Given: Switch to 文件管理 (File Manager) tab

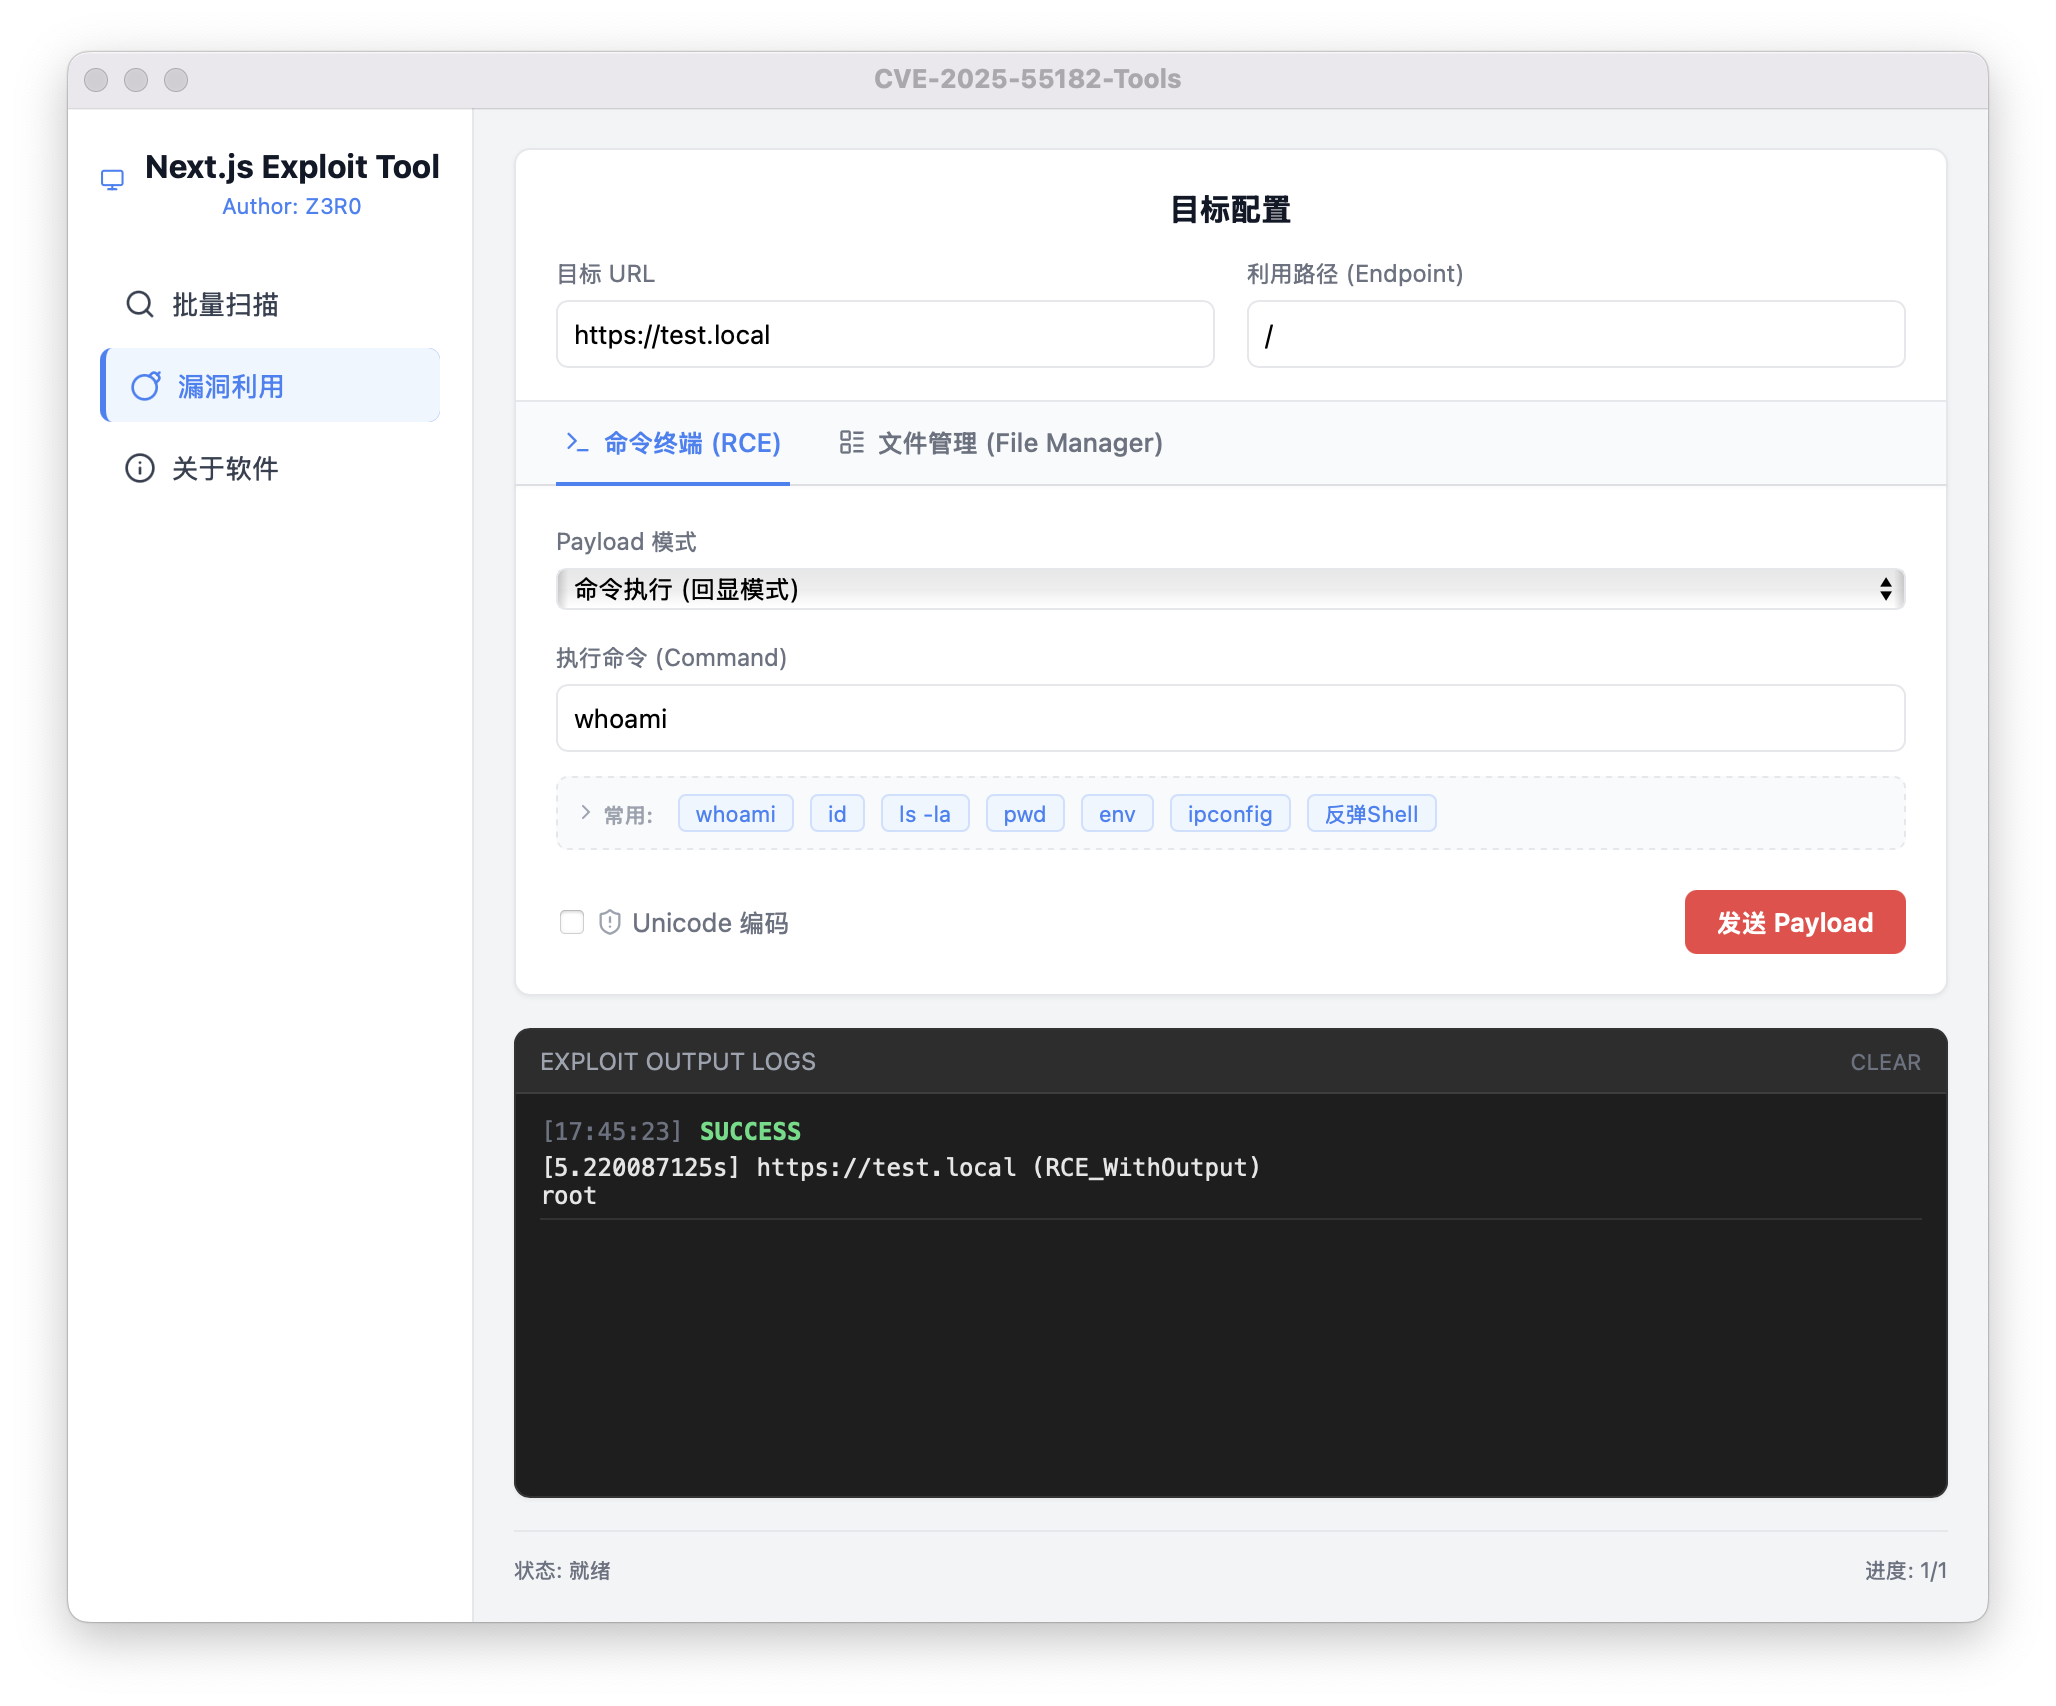Looking at the screenshot, I should click(1001, 443).
